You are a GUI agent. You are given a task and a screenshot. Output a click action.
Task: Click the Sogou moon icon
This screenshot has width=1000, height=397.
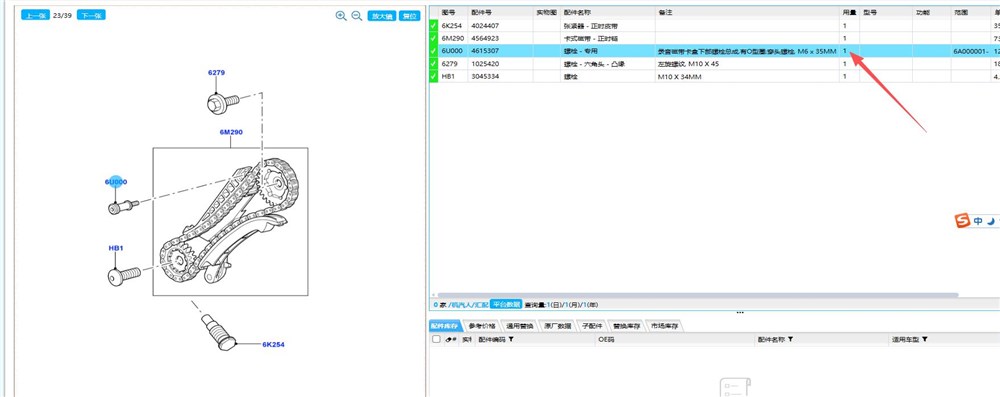(x=991, y=221)
